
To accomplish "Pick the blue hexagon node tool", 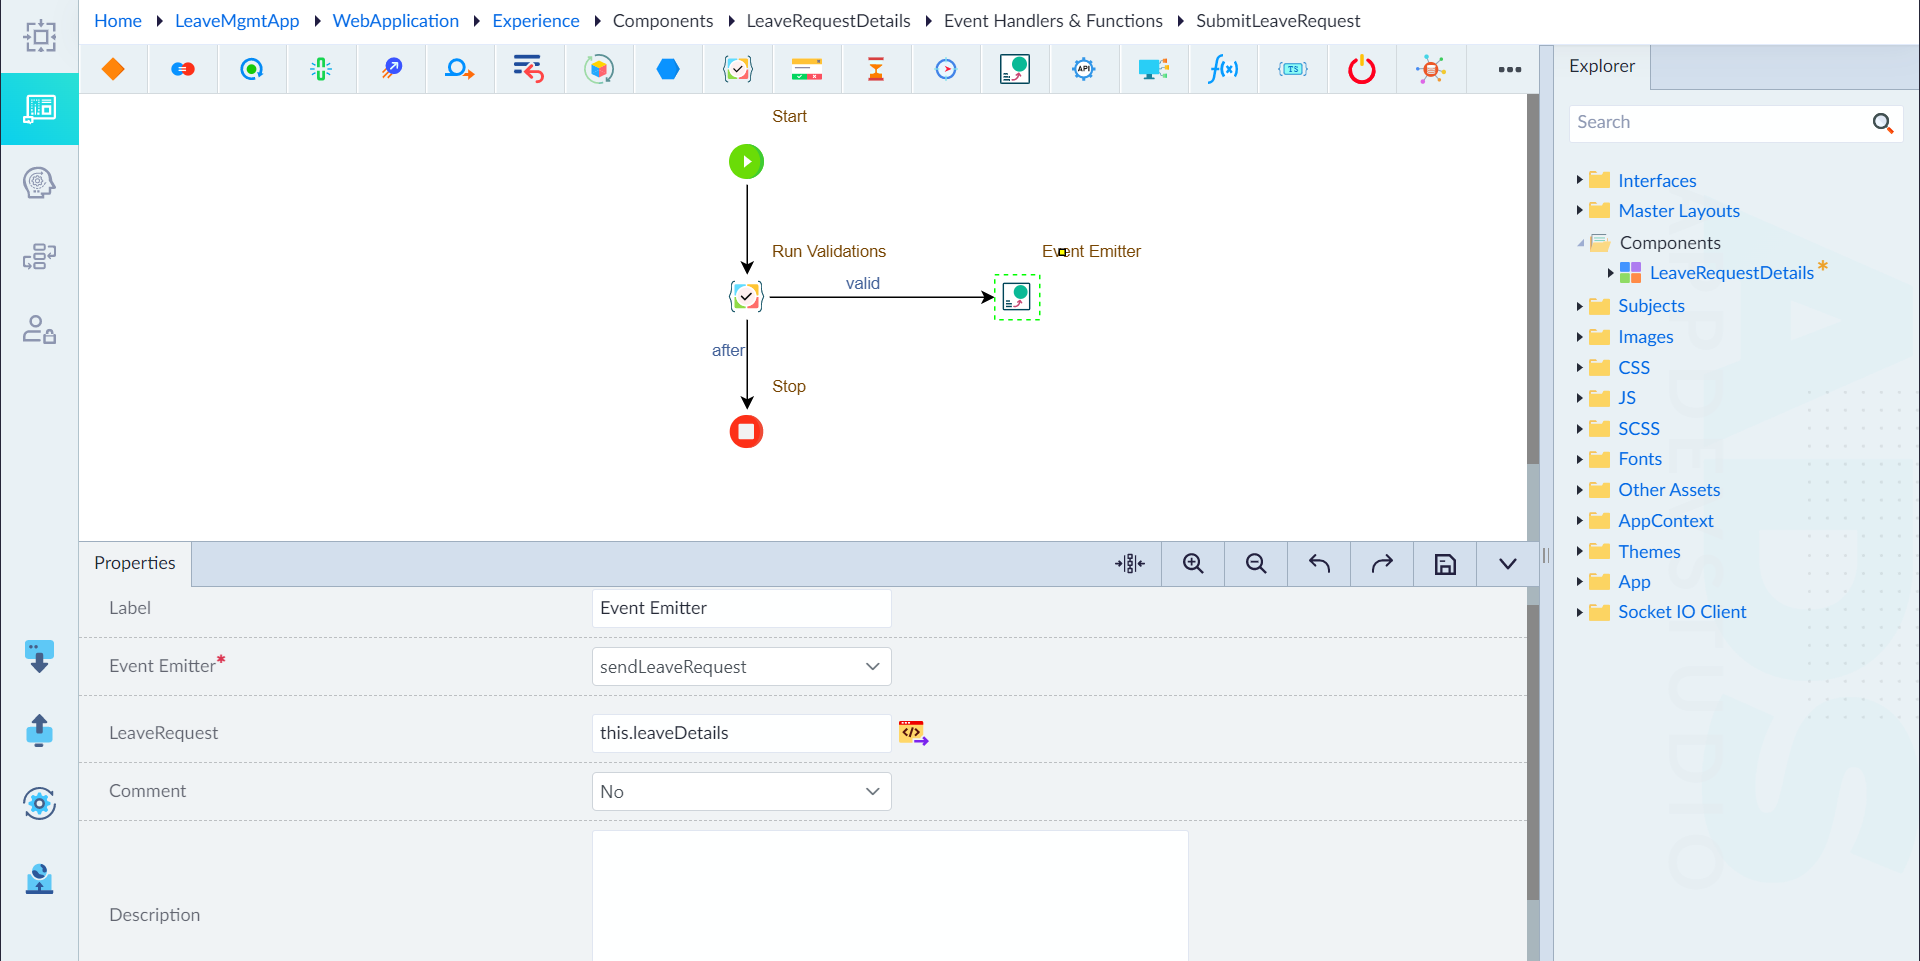I will (668, 69).
